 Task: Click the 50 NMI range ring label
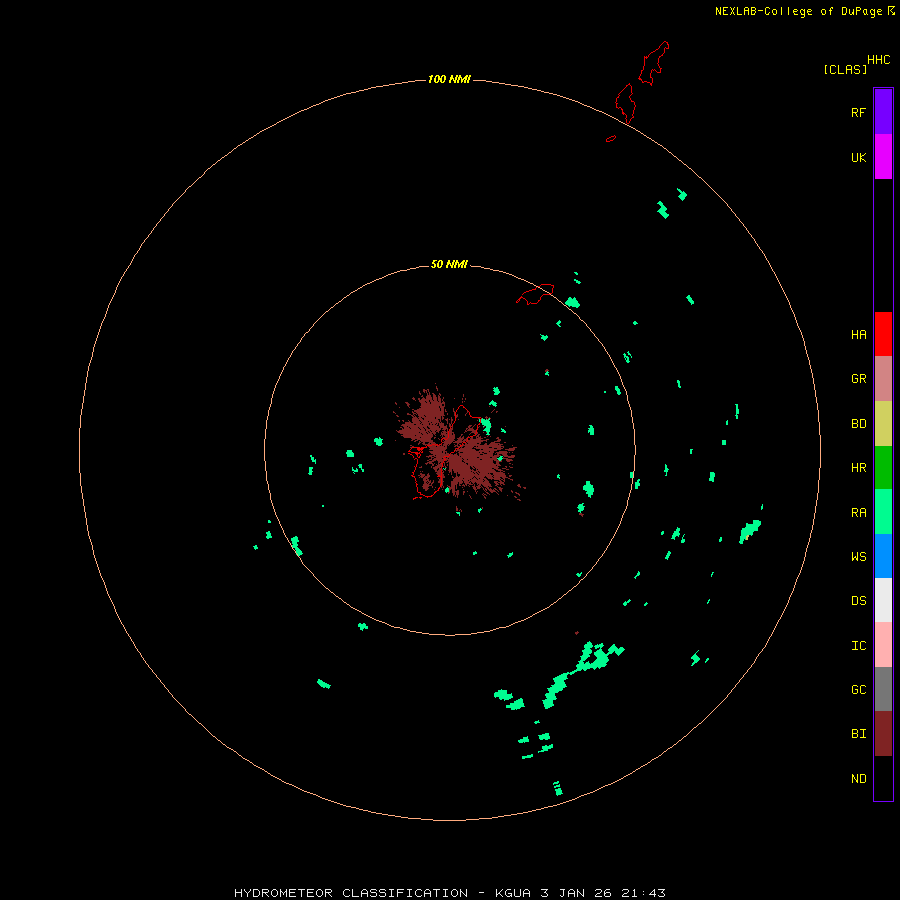pos(449,264)
